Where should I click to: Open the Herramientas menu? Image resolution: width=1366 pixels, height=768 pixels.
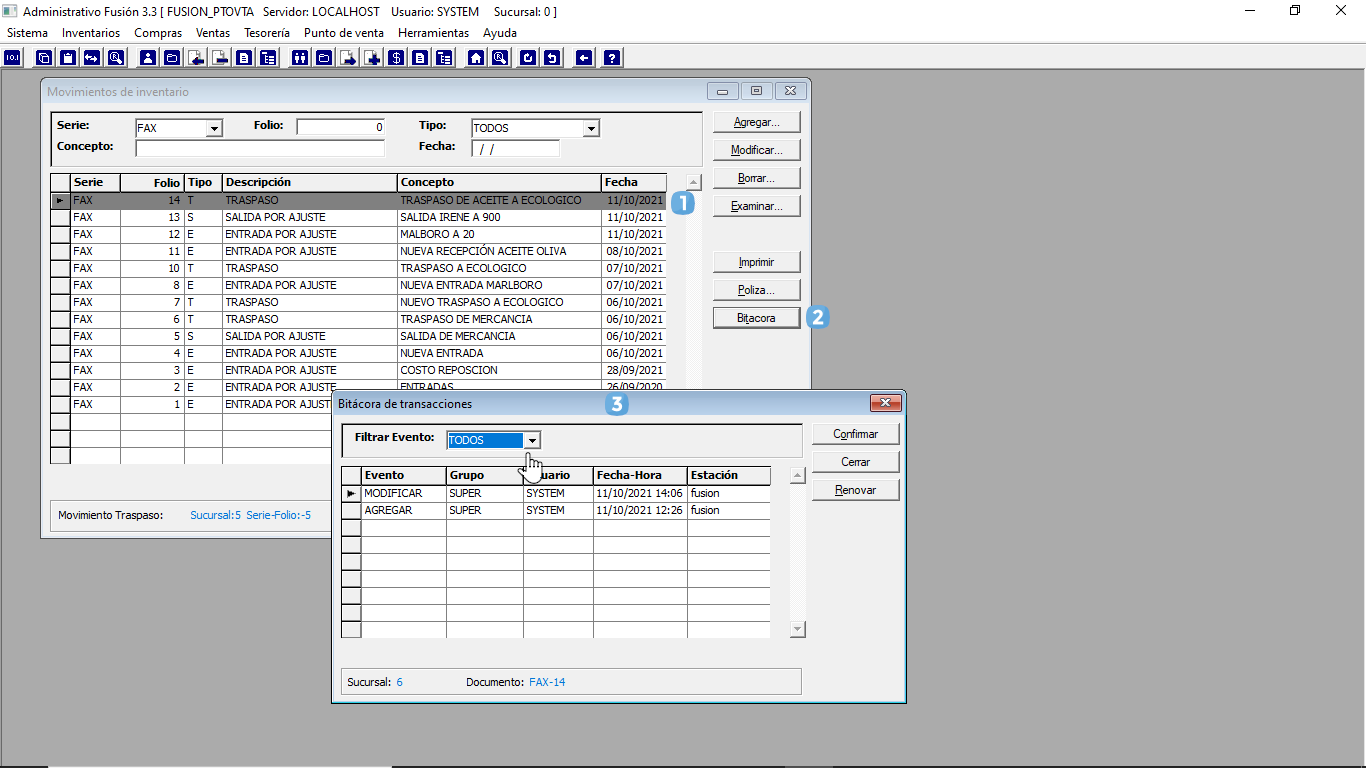433,33
